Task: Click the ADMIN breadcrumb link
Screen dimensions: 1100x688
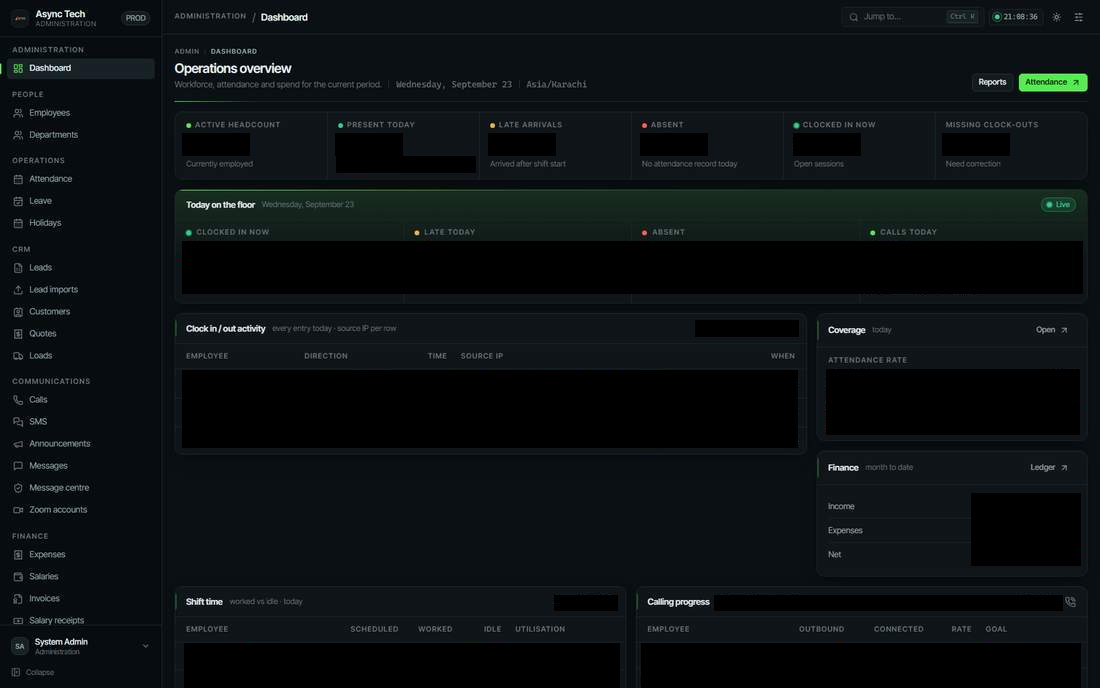Action: click(x=187, y=51)
